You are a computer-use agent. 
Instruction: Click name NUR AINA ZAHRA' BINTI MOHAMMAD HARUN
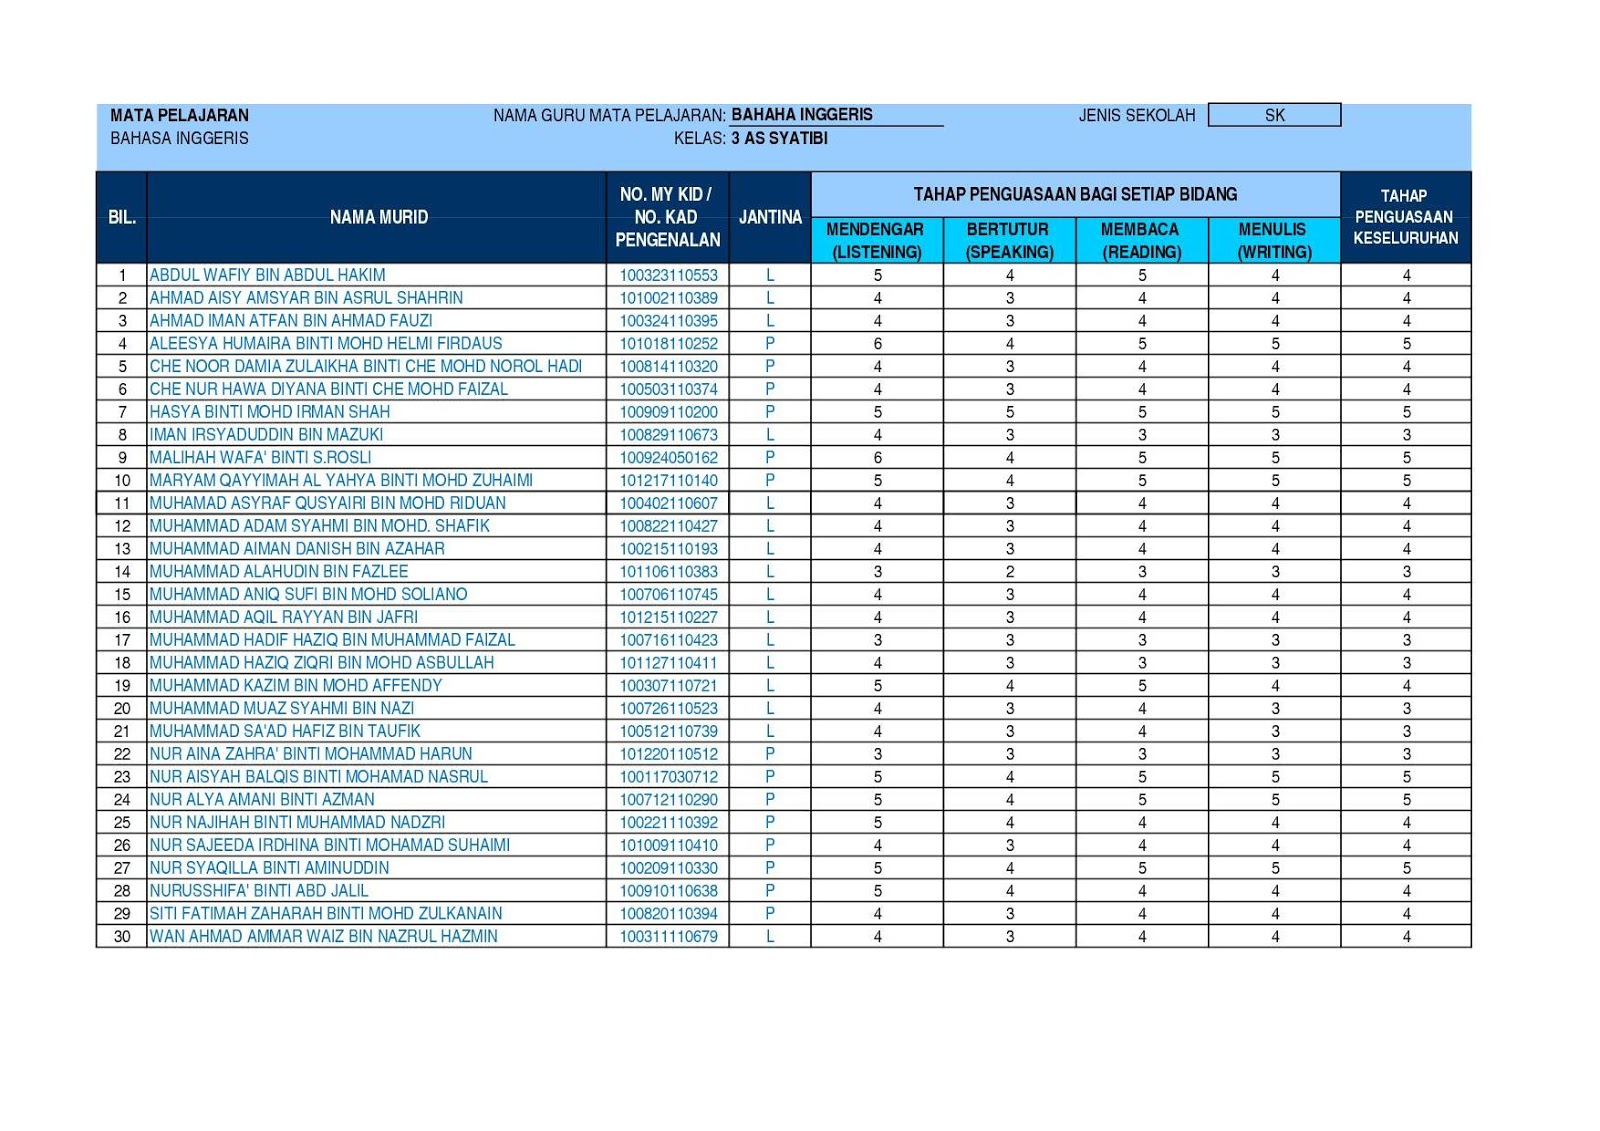[x=311, y=754]
